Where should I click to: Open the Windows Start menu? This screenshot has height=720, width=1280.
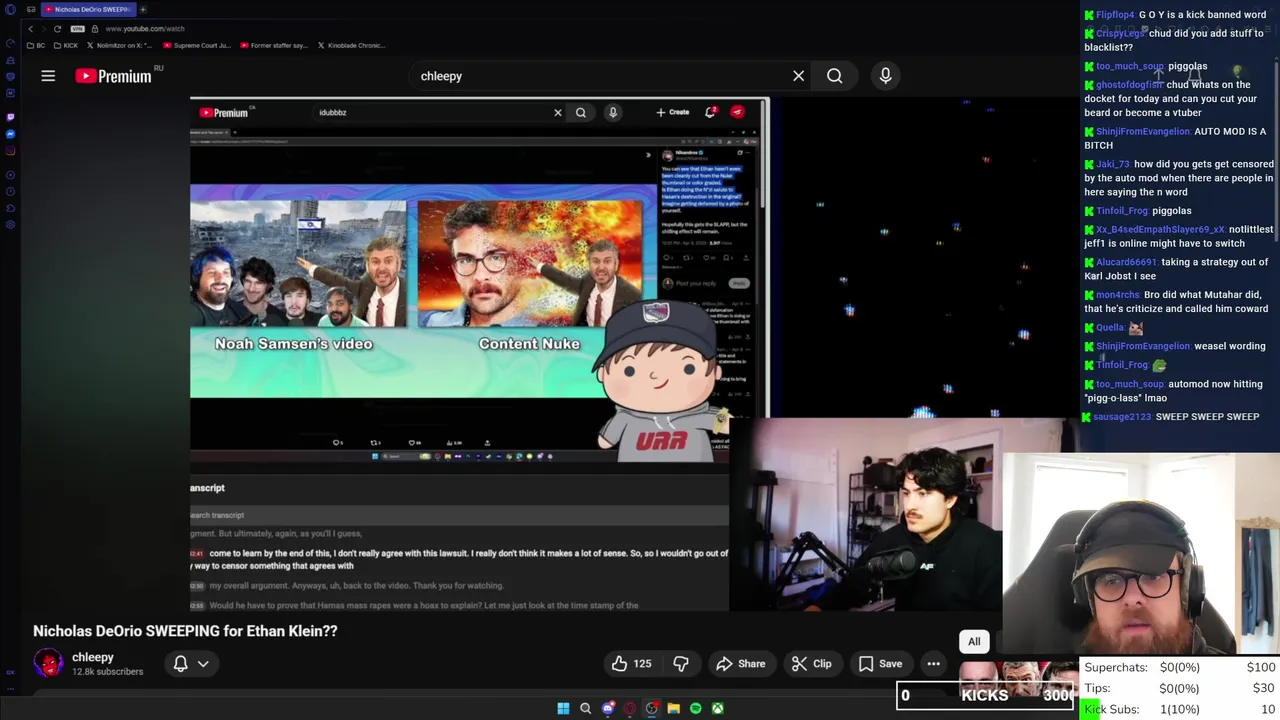pos(563,708)
